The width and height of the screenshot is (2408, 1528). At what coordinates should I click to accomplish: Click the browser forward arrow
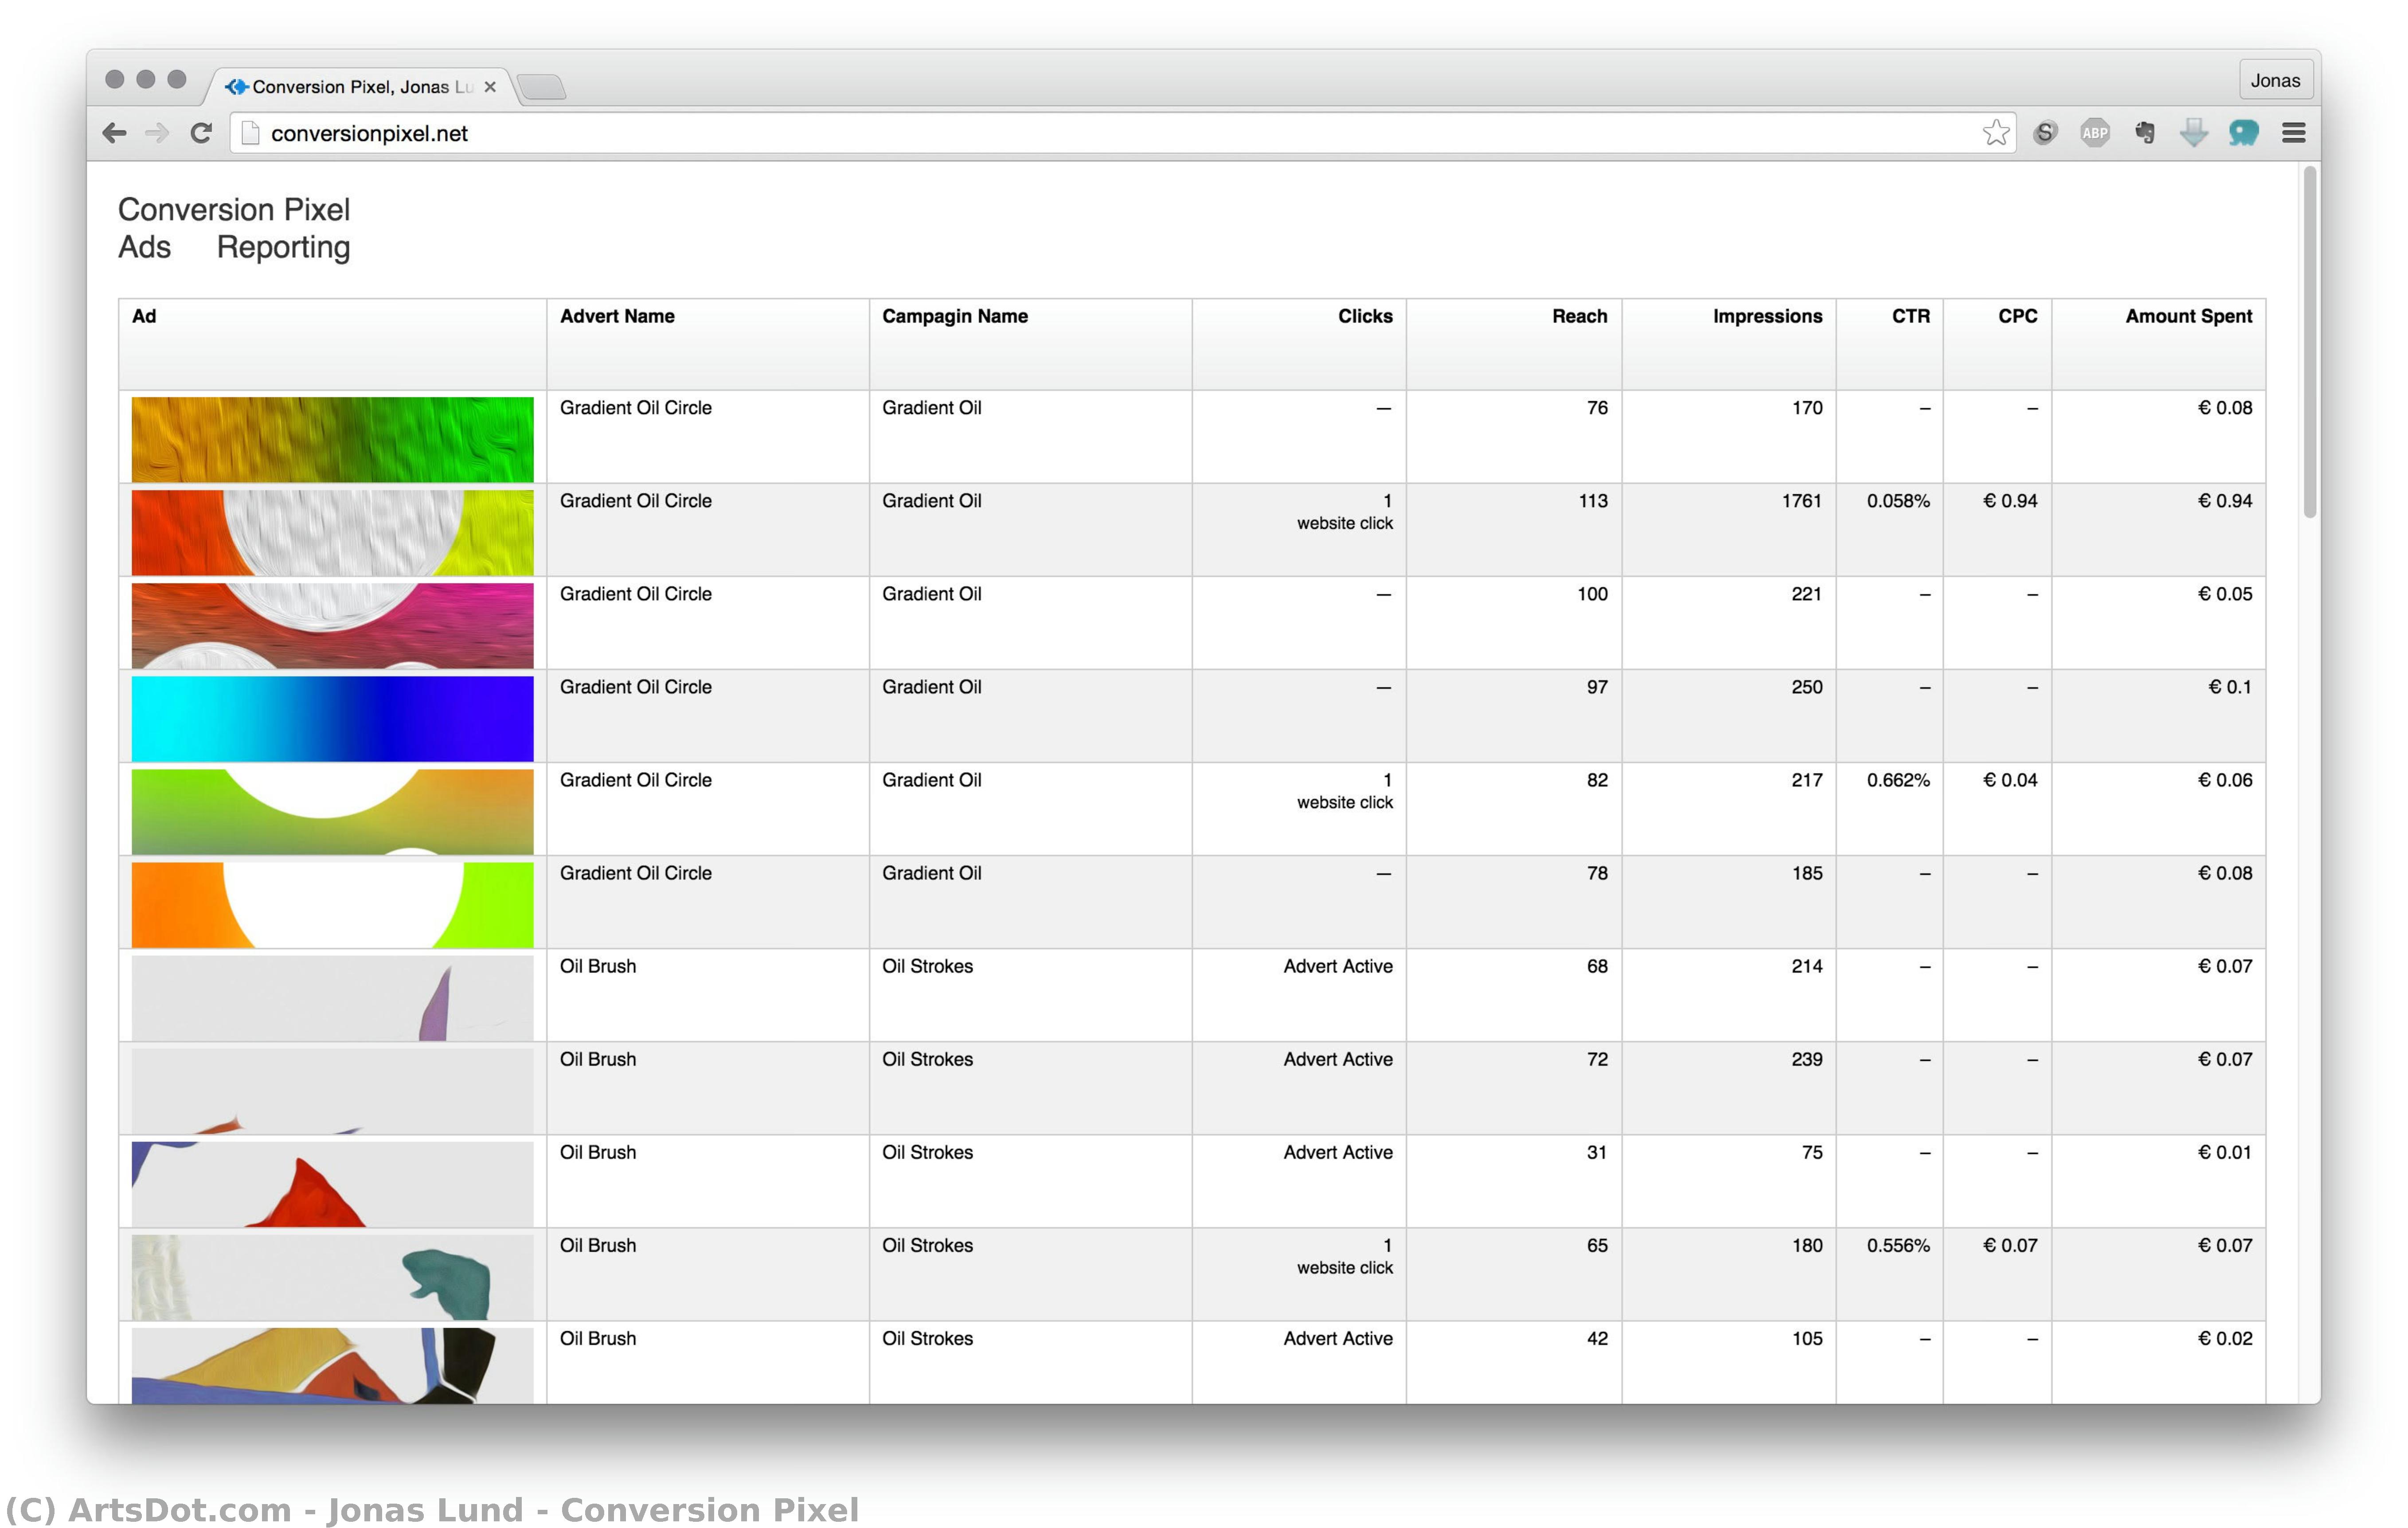[157, 133]
